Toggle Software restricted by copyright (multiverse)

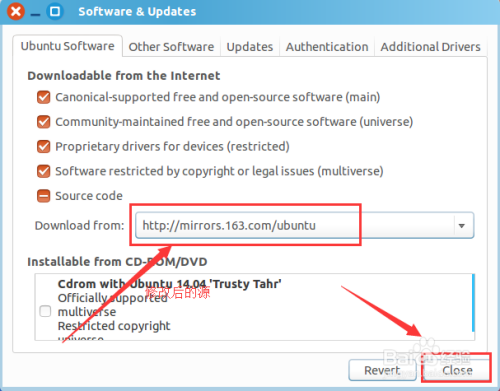pyautogui.click(x=44, y=171)
